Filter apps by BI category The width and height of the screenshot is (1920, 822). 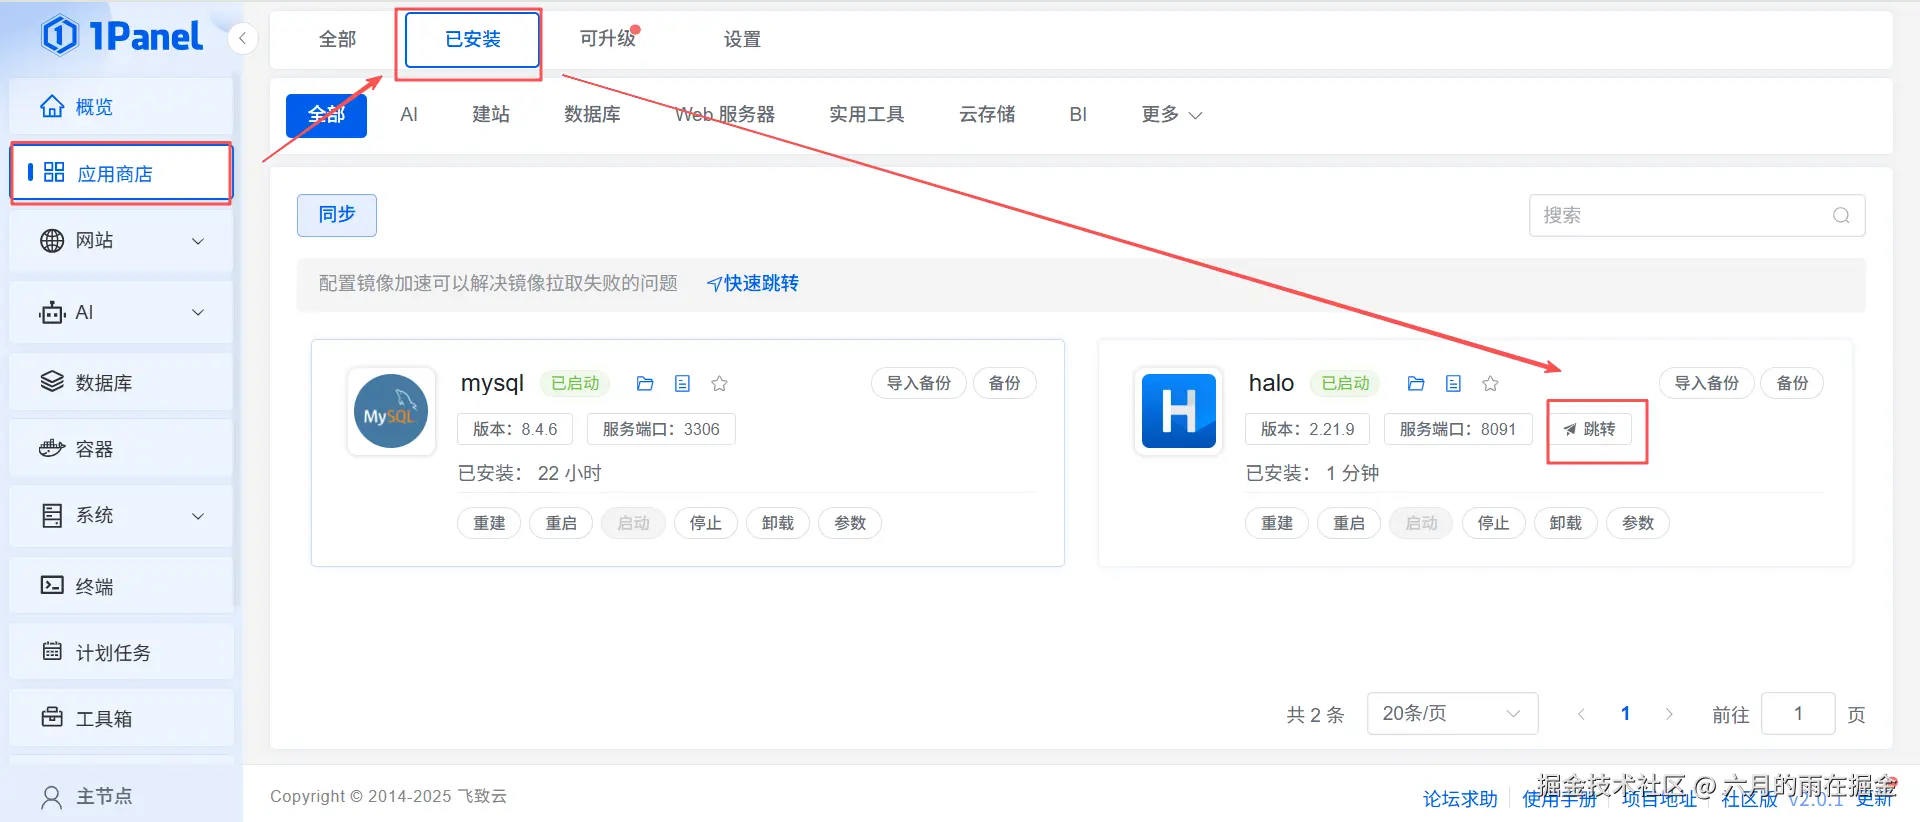click(x=1077, y=115)
